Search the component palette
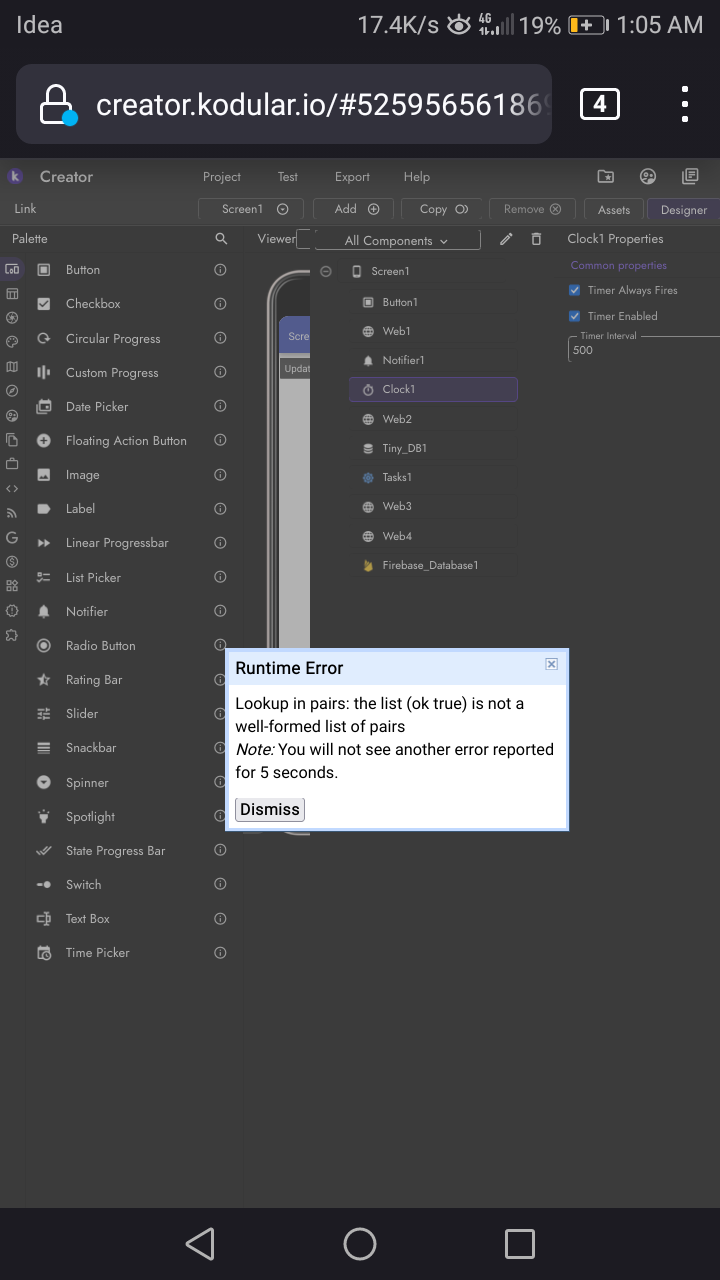 point(221,239)
